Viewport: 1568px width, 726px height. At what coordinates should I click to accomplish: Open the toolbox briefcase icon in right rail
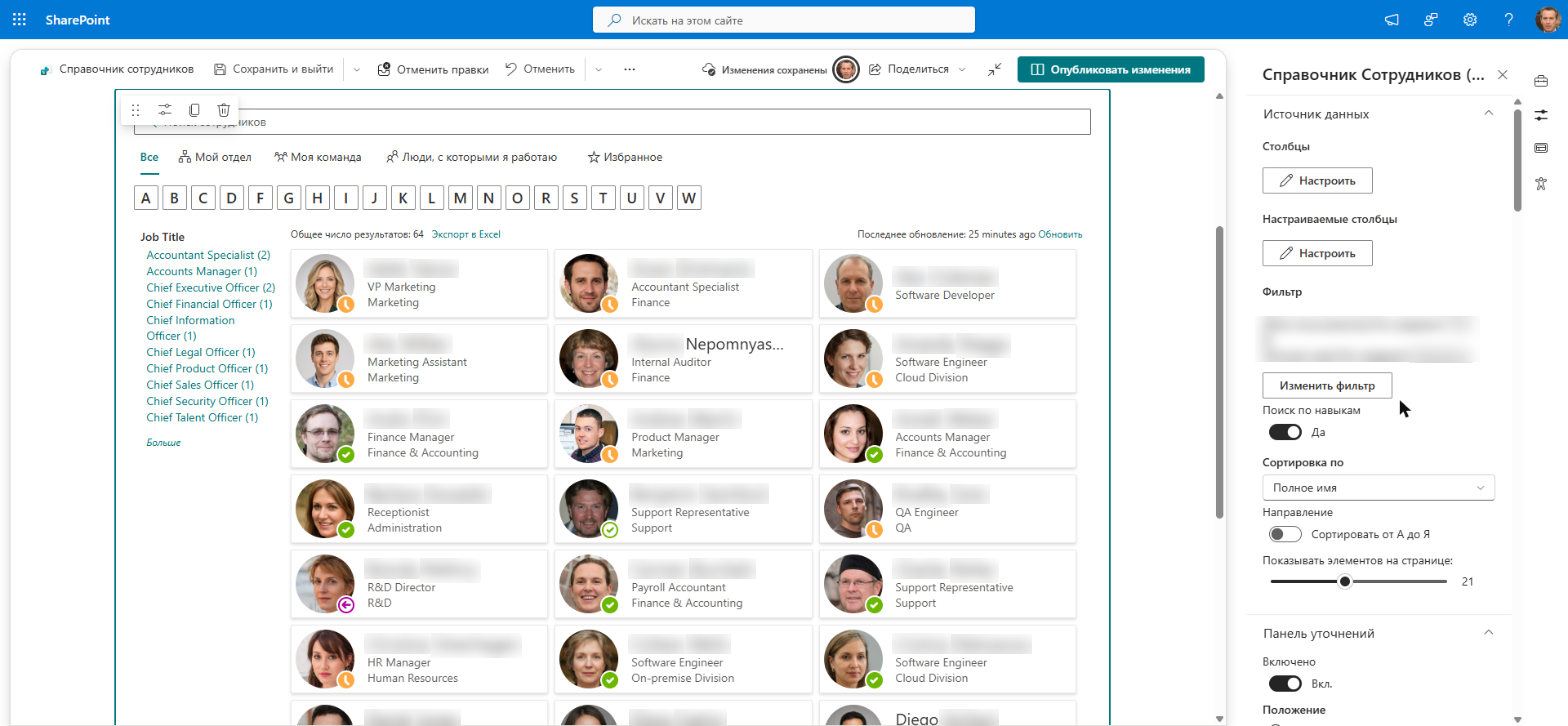pyautogui.click(x=1541, y=81)
